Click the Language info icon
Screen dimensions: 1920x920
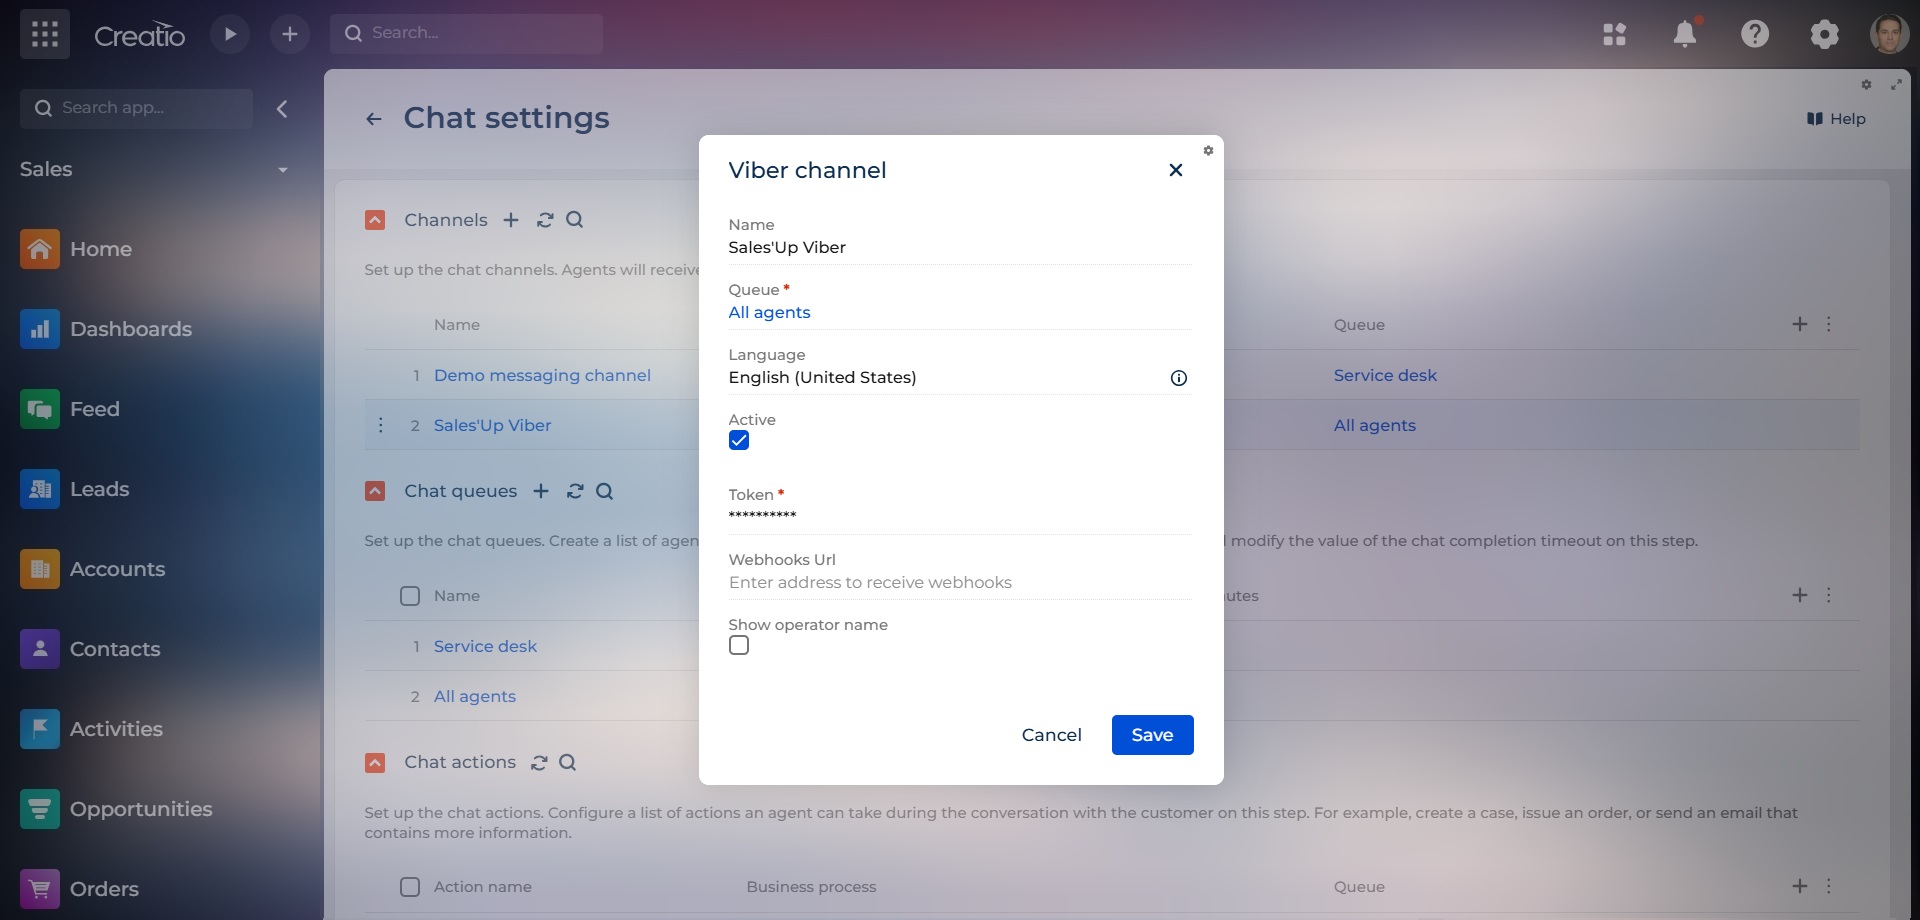click(1179, 378)
